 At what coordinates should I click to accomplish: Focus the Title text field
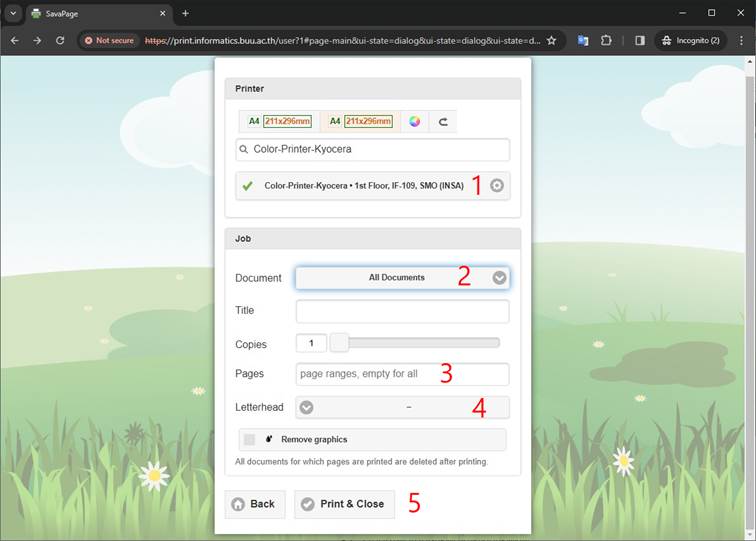[x=402, y=311]
